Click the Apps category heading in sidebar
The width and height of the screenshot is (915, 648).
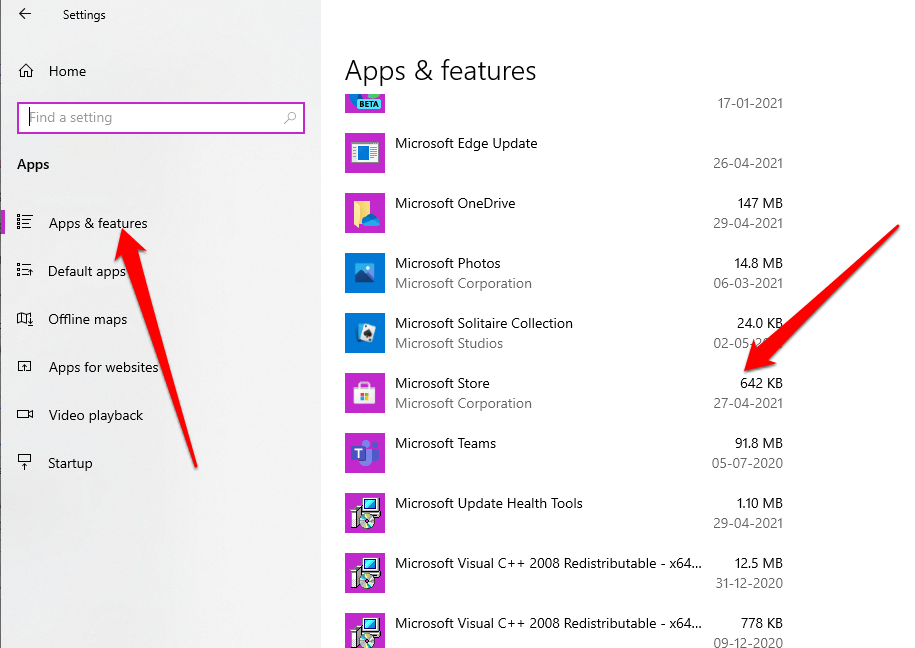tap(33, 165)
